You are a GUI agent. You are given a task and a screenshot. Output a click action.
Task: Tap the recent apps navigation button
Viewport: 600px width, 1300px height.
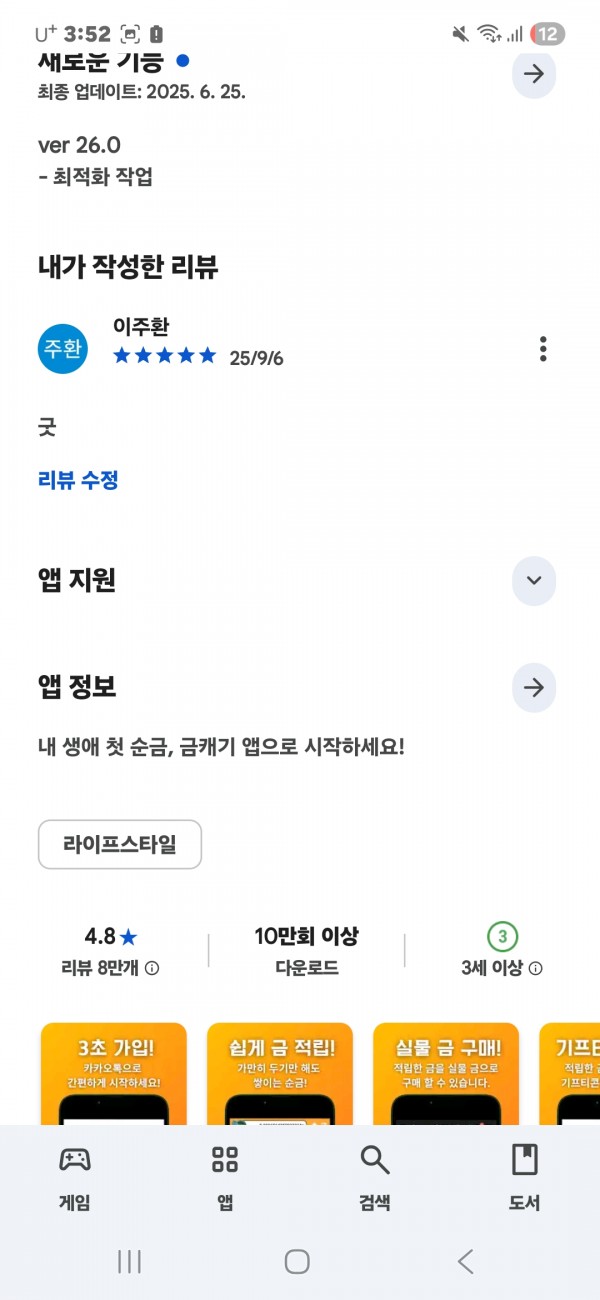129,1262
